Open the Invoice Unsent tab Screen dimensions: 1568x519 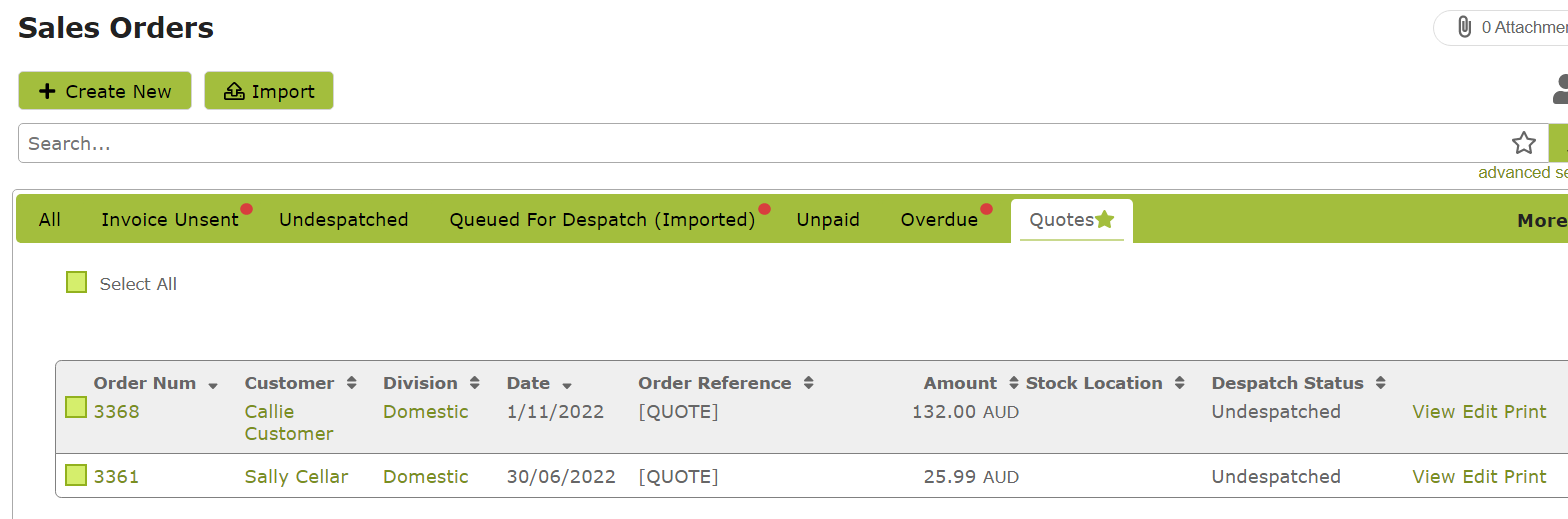tap(170, 220)
